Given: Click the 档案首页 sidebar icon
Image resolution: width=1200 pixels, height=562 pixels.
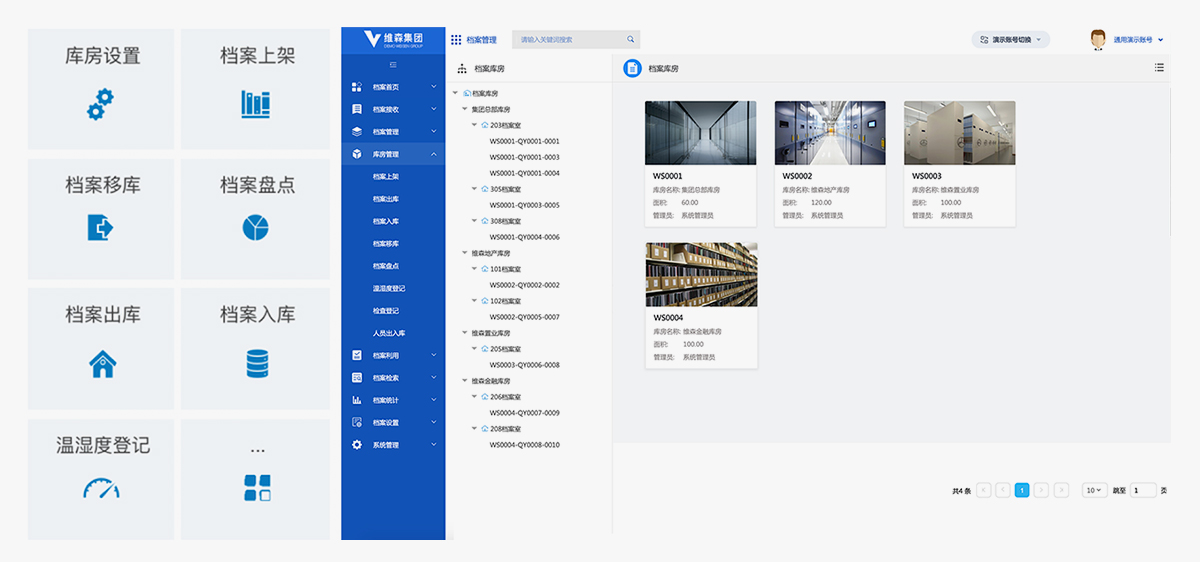Looking at the screenshot, I should (357, 87).
